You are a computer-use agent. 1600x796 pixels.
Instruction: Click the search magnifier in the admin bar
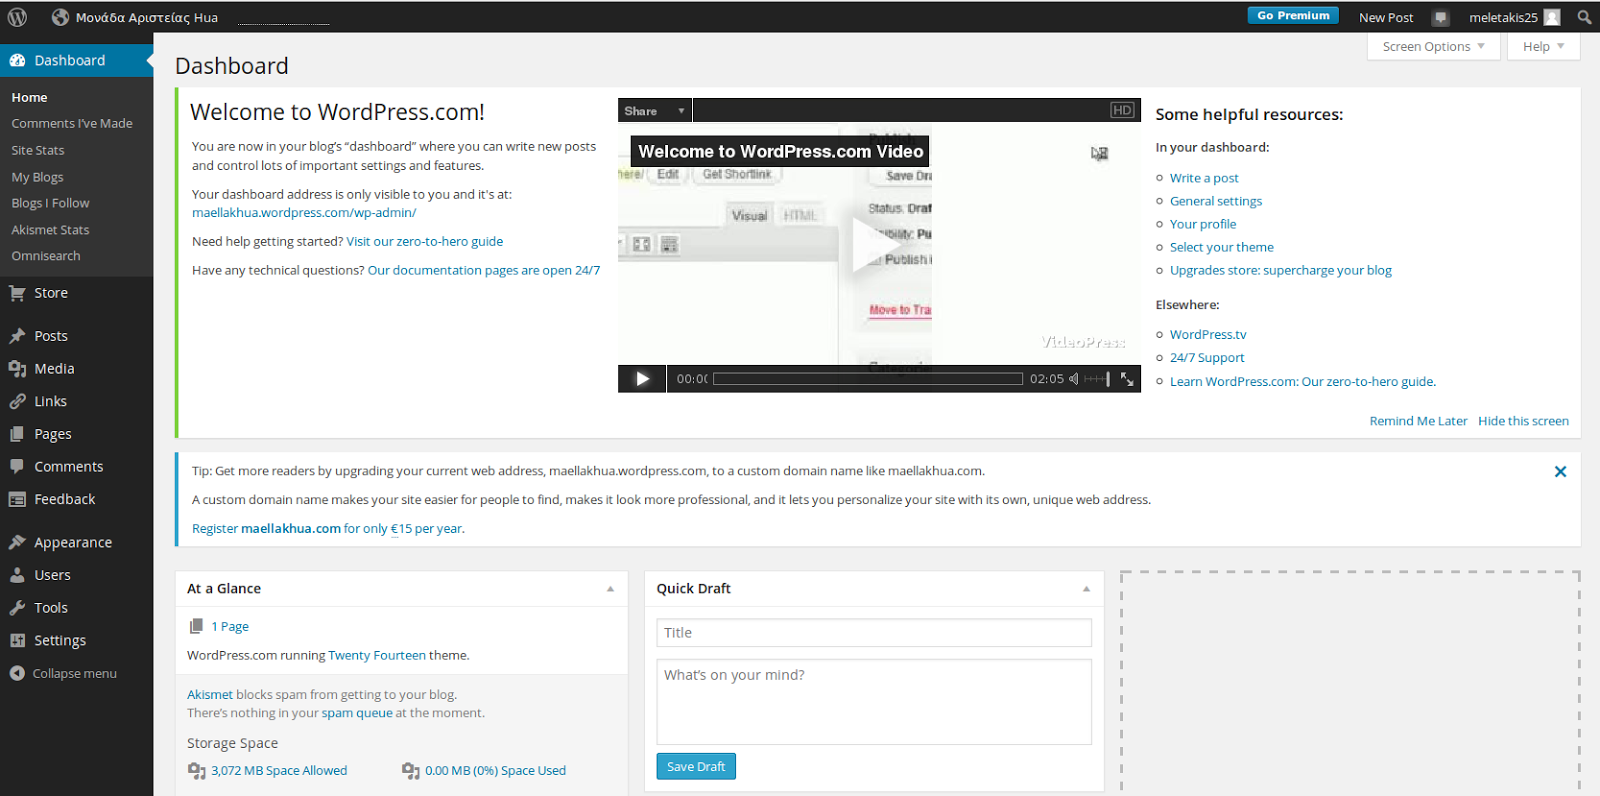tap(1584, 17)
